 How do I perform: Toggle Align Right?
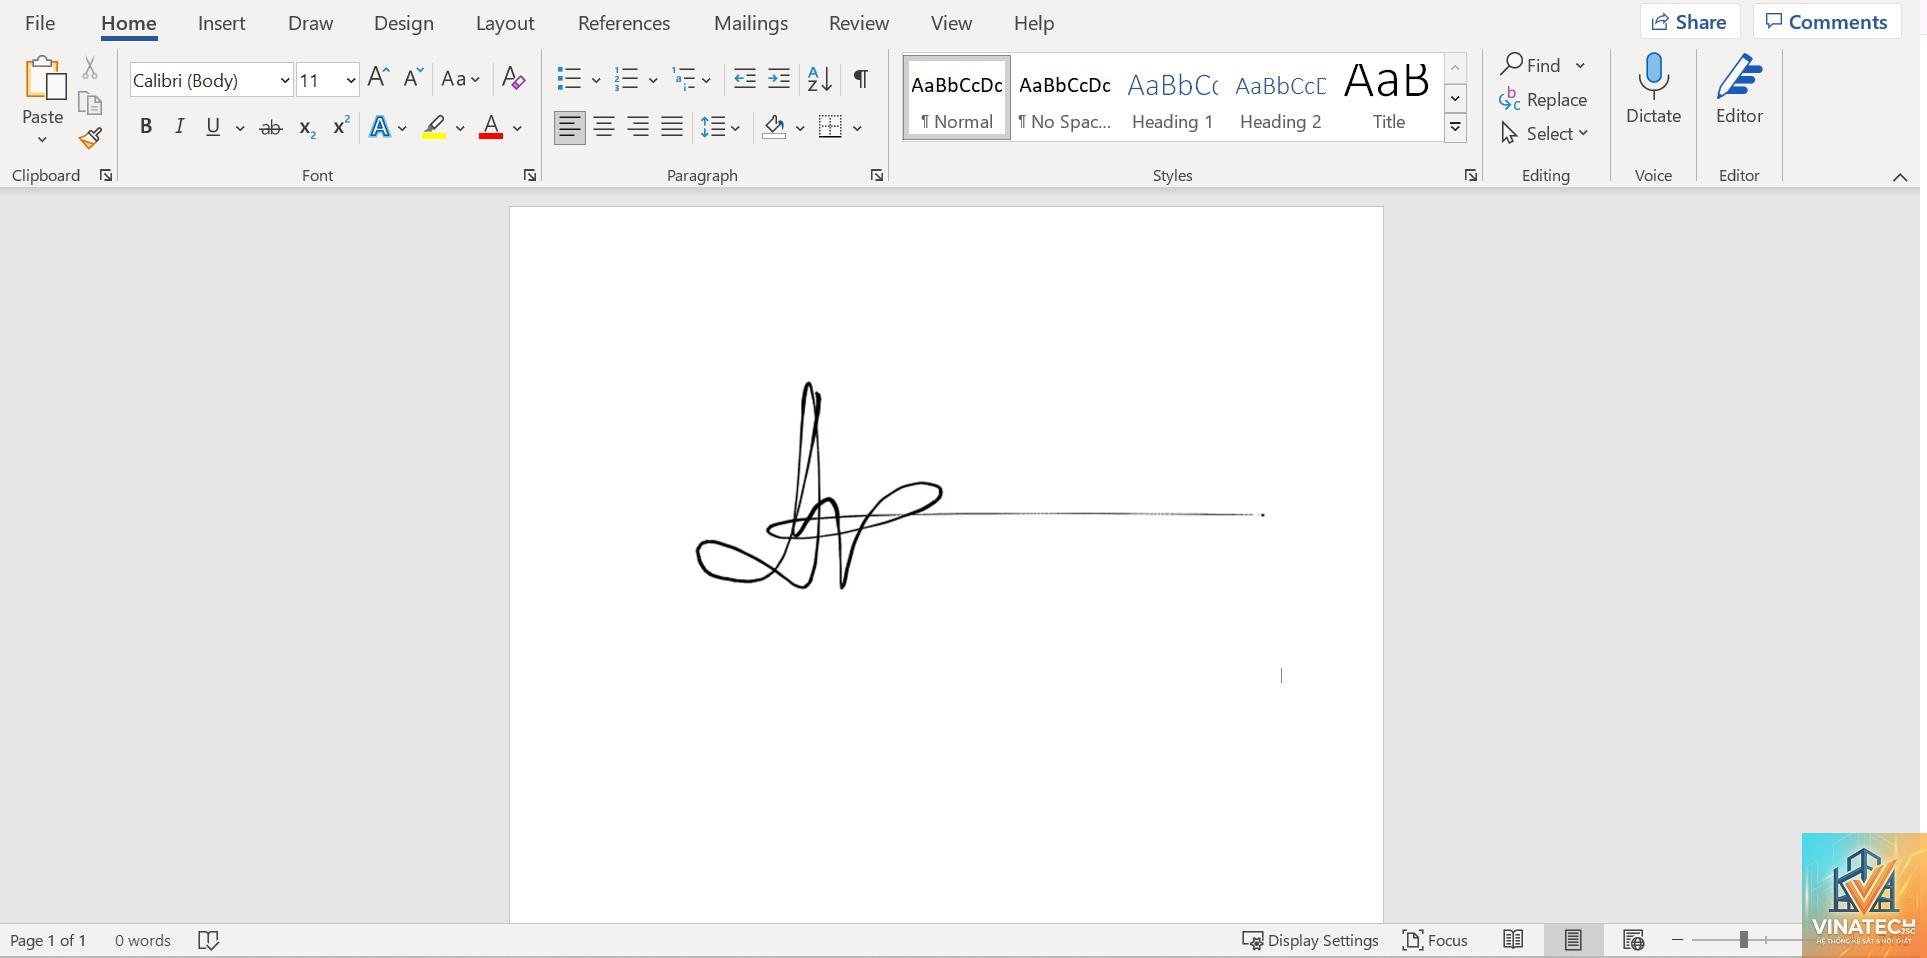click(x=638, y=127)
